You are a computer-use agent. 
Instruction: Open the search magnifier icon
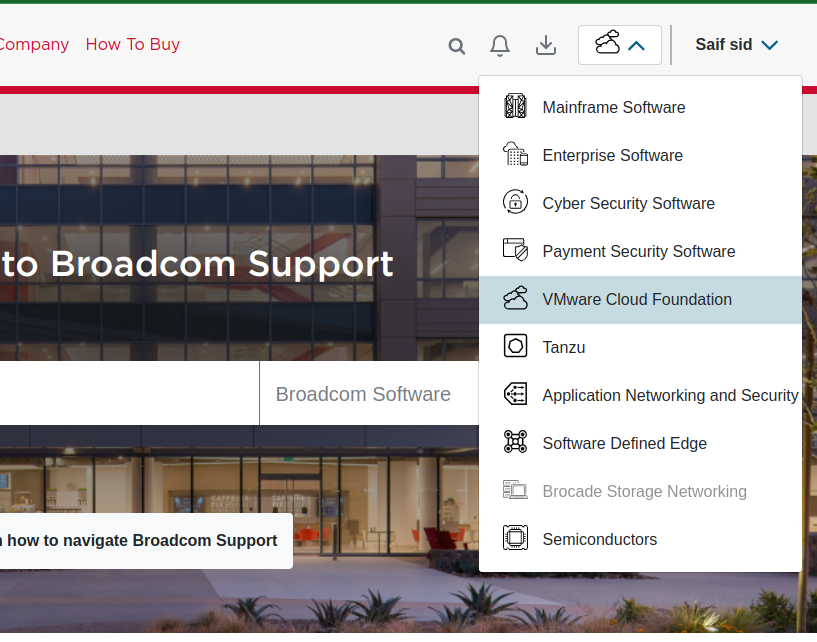tap(456, 46)
